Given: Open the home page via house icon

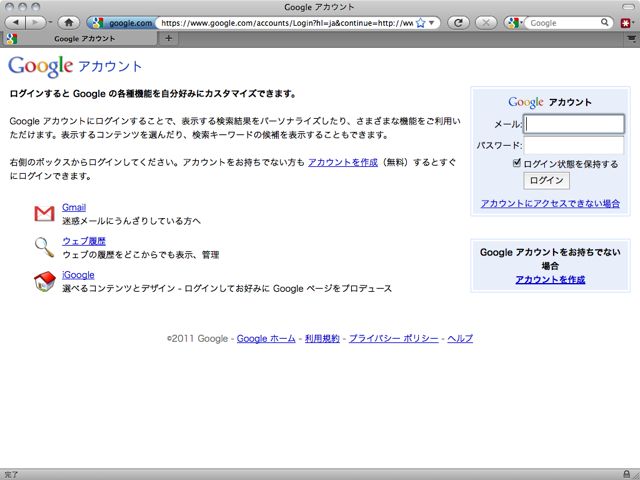Looking at the screenshot, I should coord(69,22).
